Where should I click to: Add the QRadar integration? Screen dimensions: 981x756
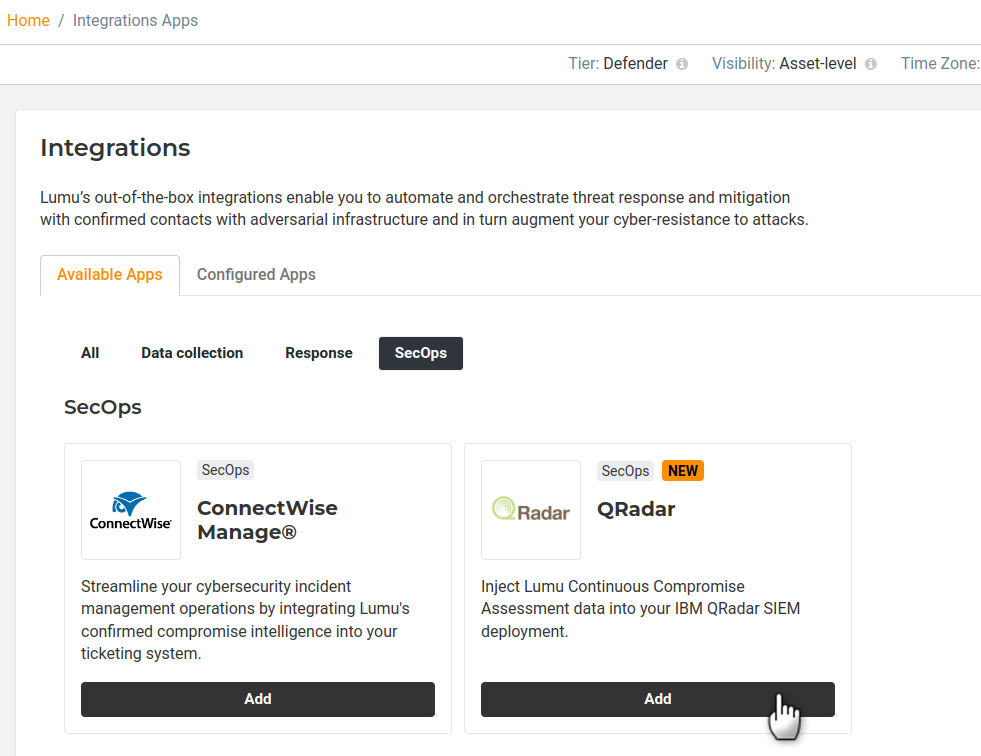point(658,699)
